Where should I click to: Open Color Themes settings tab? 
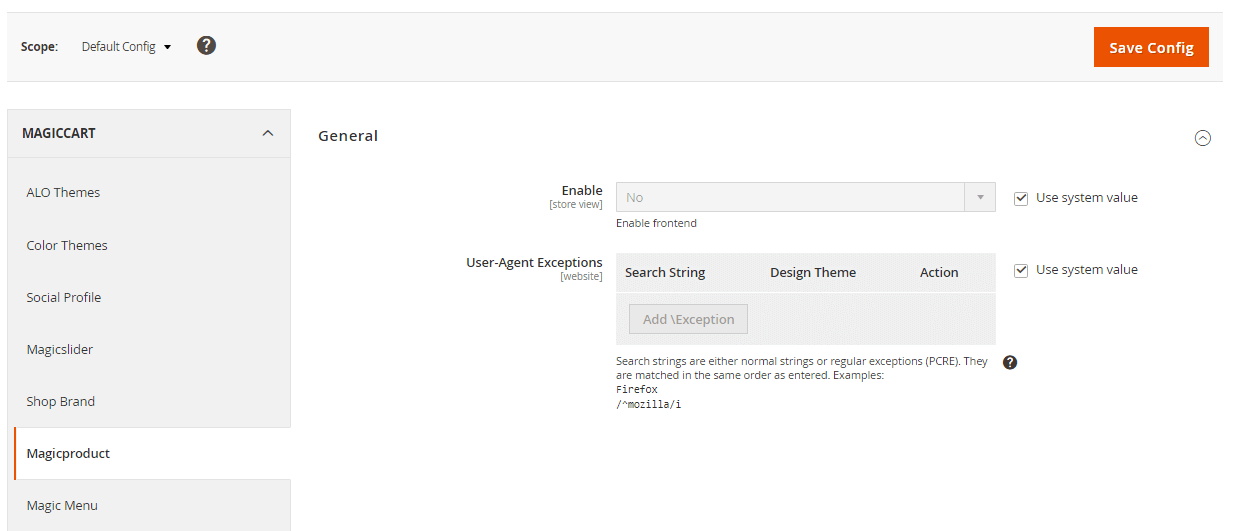tap(67, 245)
